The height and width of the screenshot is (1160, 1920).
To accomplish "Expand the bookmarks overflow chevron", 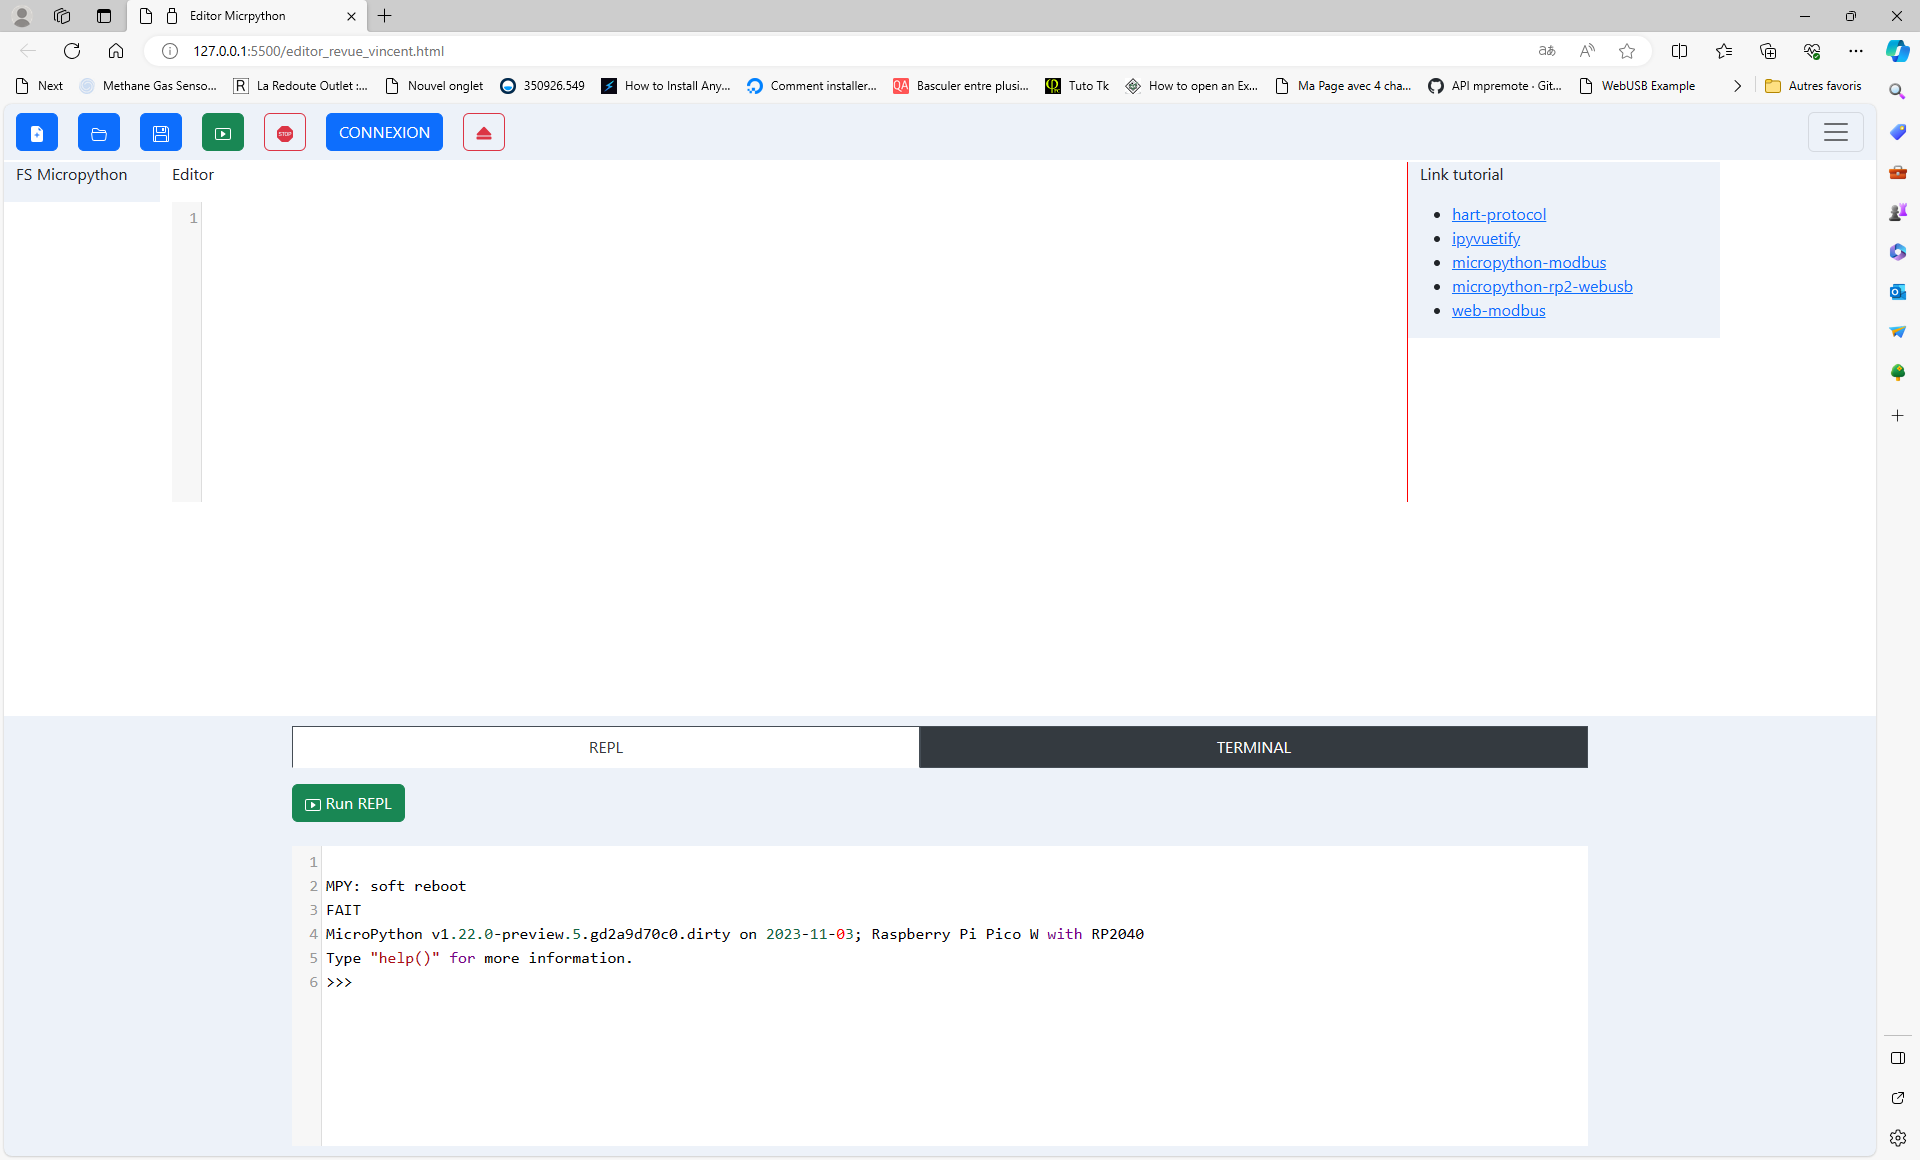I will (x=1737, y=86).
